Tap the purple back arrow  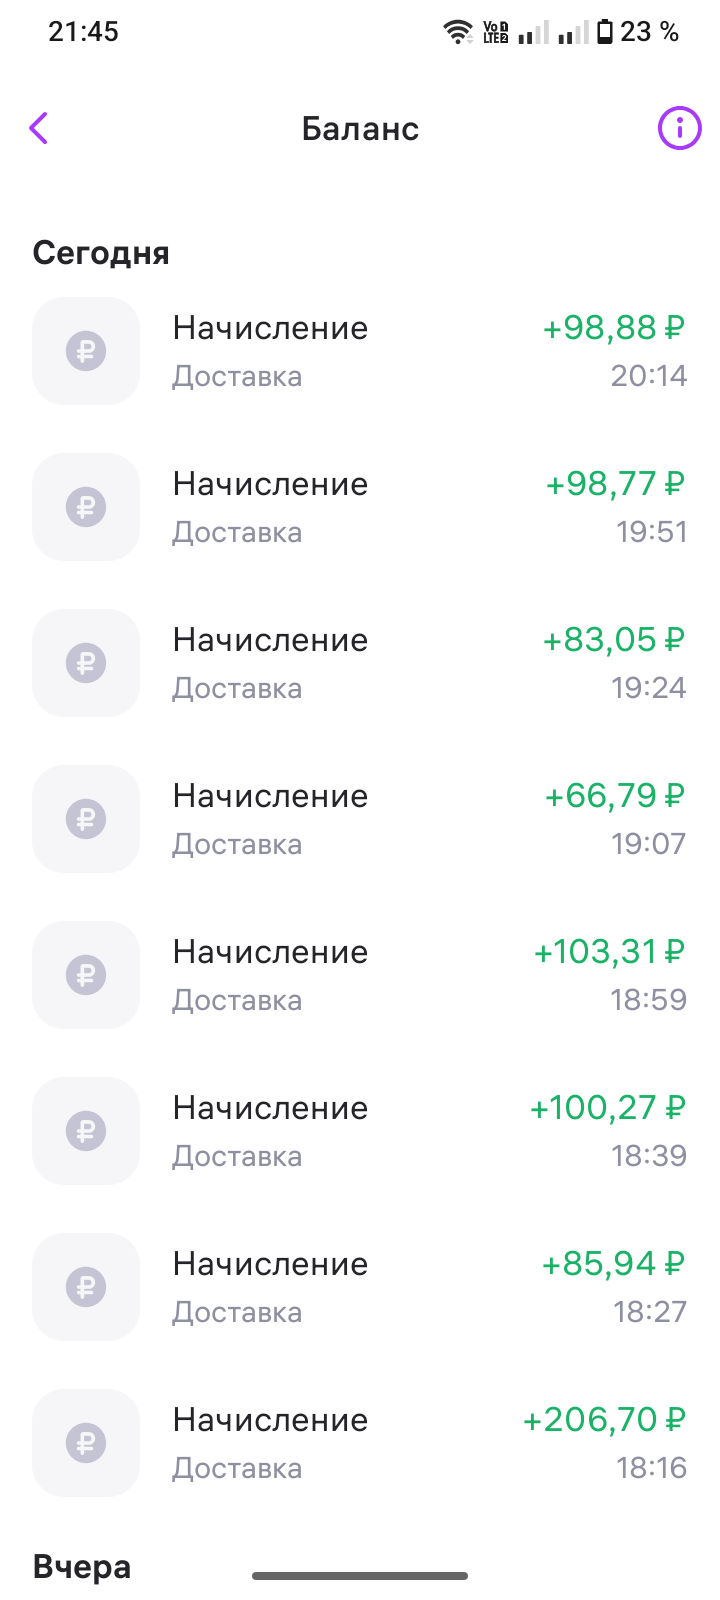tap(39, 128)
